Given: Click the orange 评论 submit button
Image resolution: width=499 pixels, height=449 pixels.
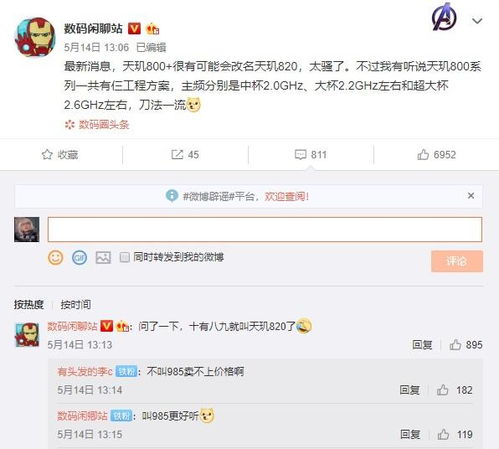Looking at the screenshot, I should (457, 261).
